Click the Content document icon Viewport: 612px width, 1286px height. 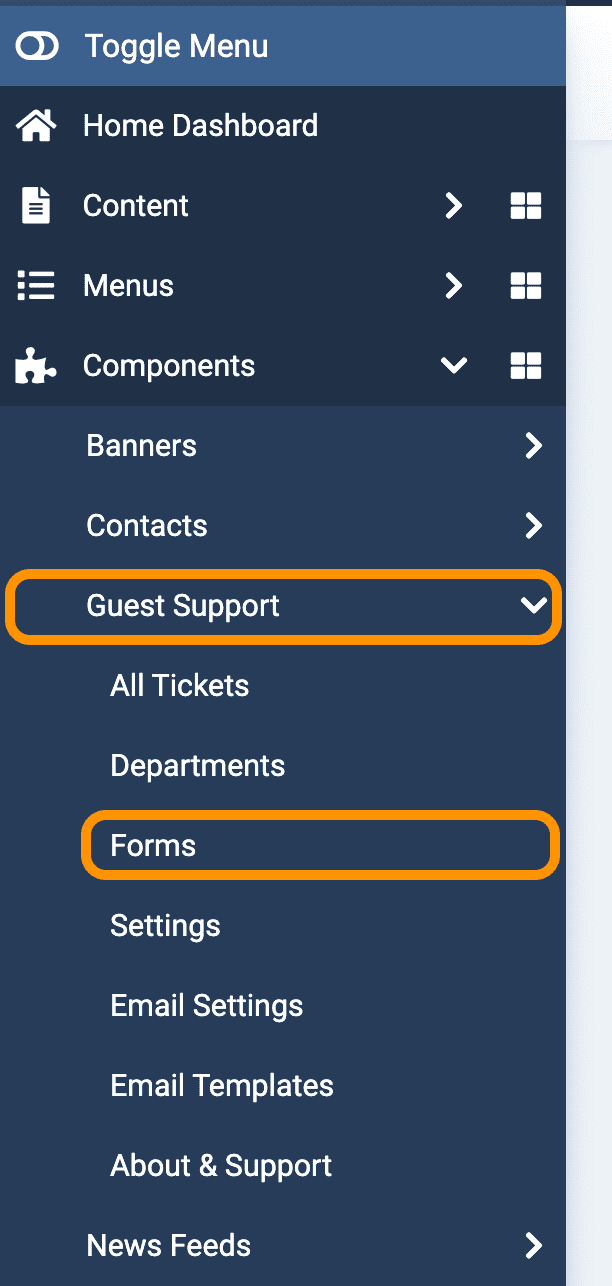(37, 206)
